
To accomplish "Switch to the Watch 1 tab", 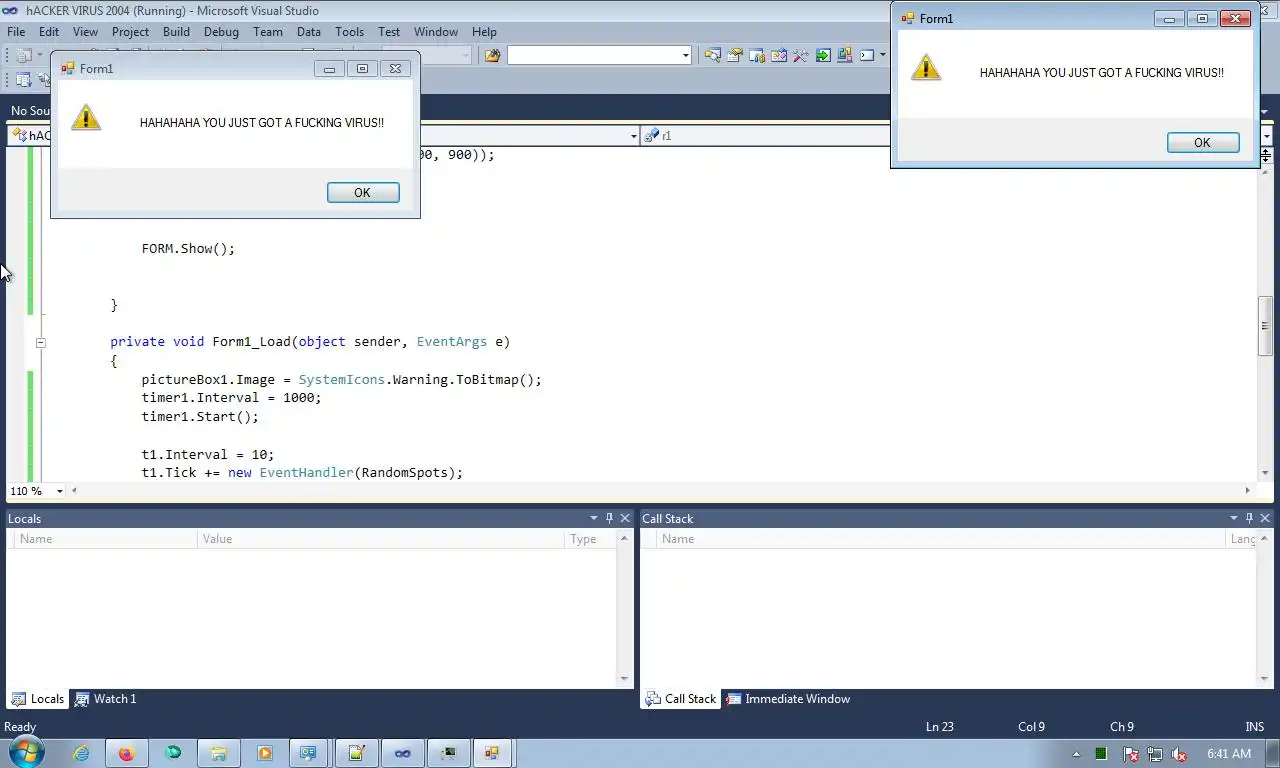I will [106, 699].
